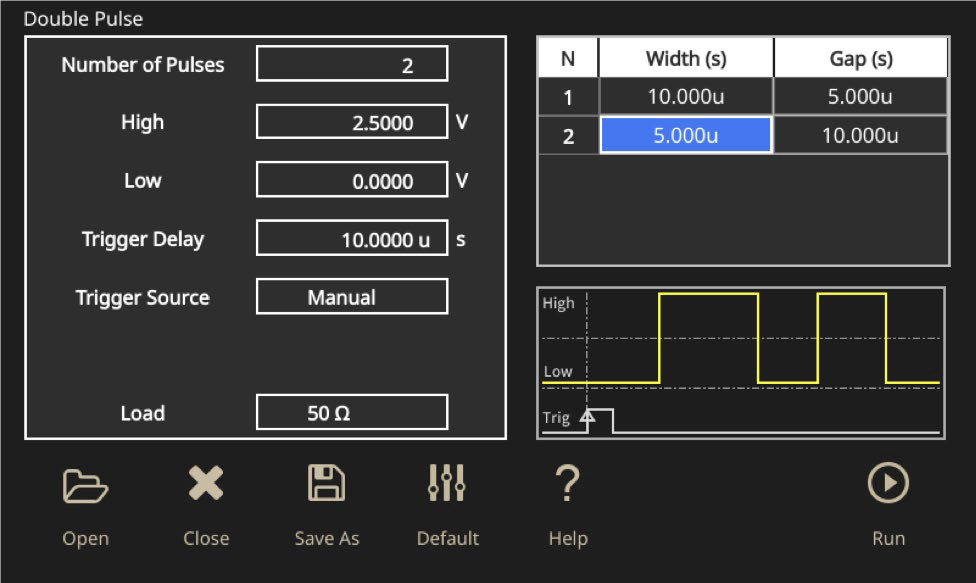Image resolution: width=976 pixels, height=583 pixels.
Task: Open Help with the question mark icon
Action: point(567,485)
